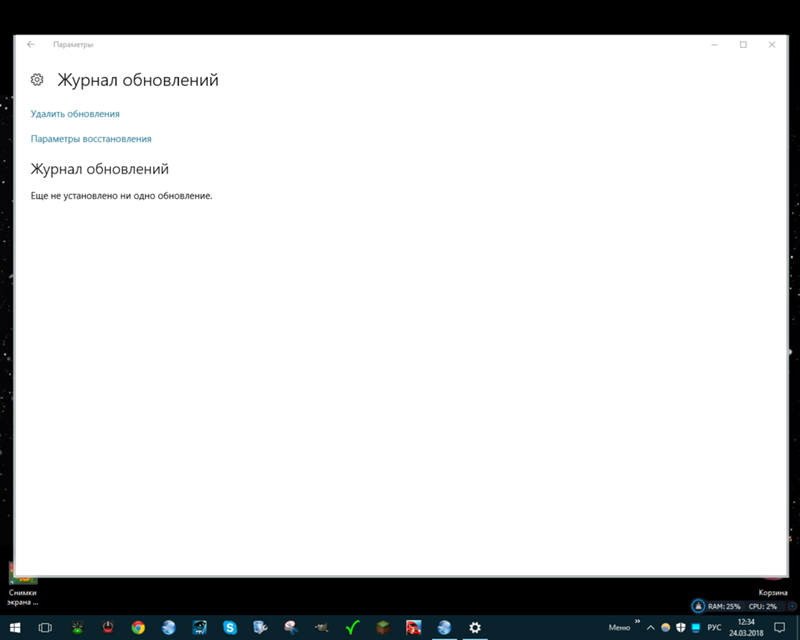Open Windows Defender shield tray icon
This screenshot has height=640, width=800.
[x=681, y=628]
